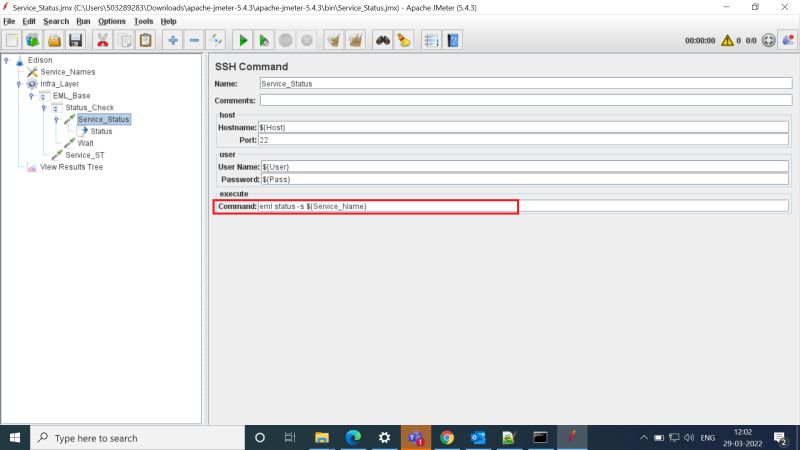Open the Templates icon in toolbar
Screen dimensions: 800x450
33,40
